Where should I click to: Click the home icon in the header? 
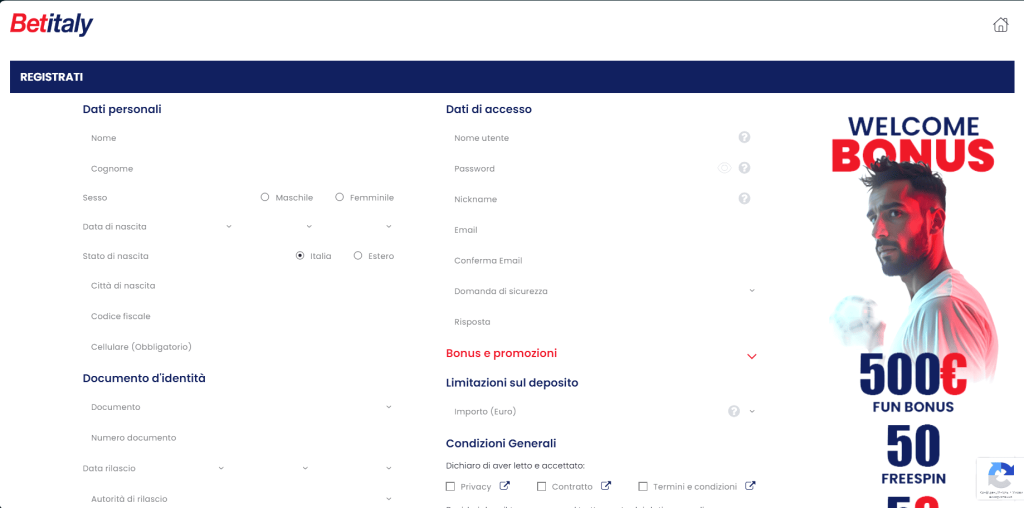1000,25
